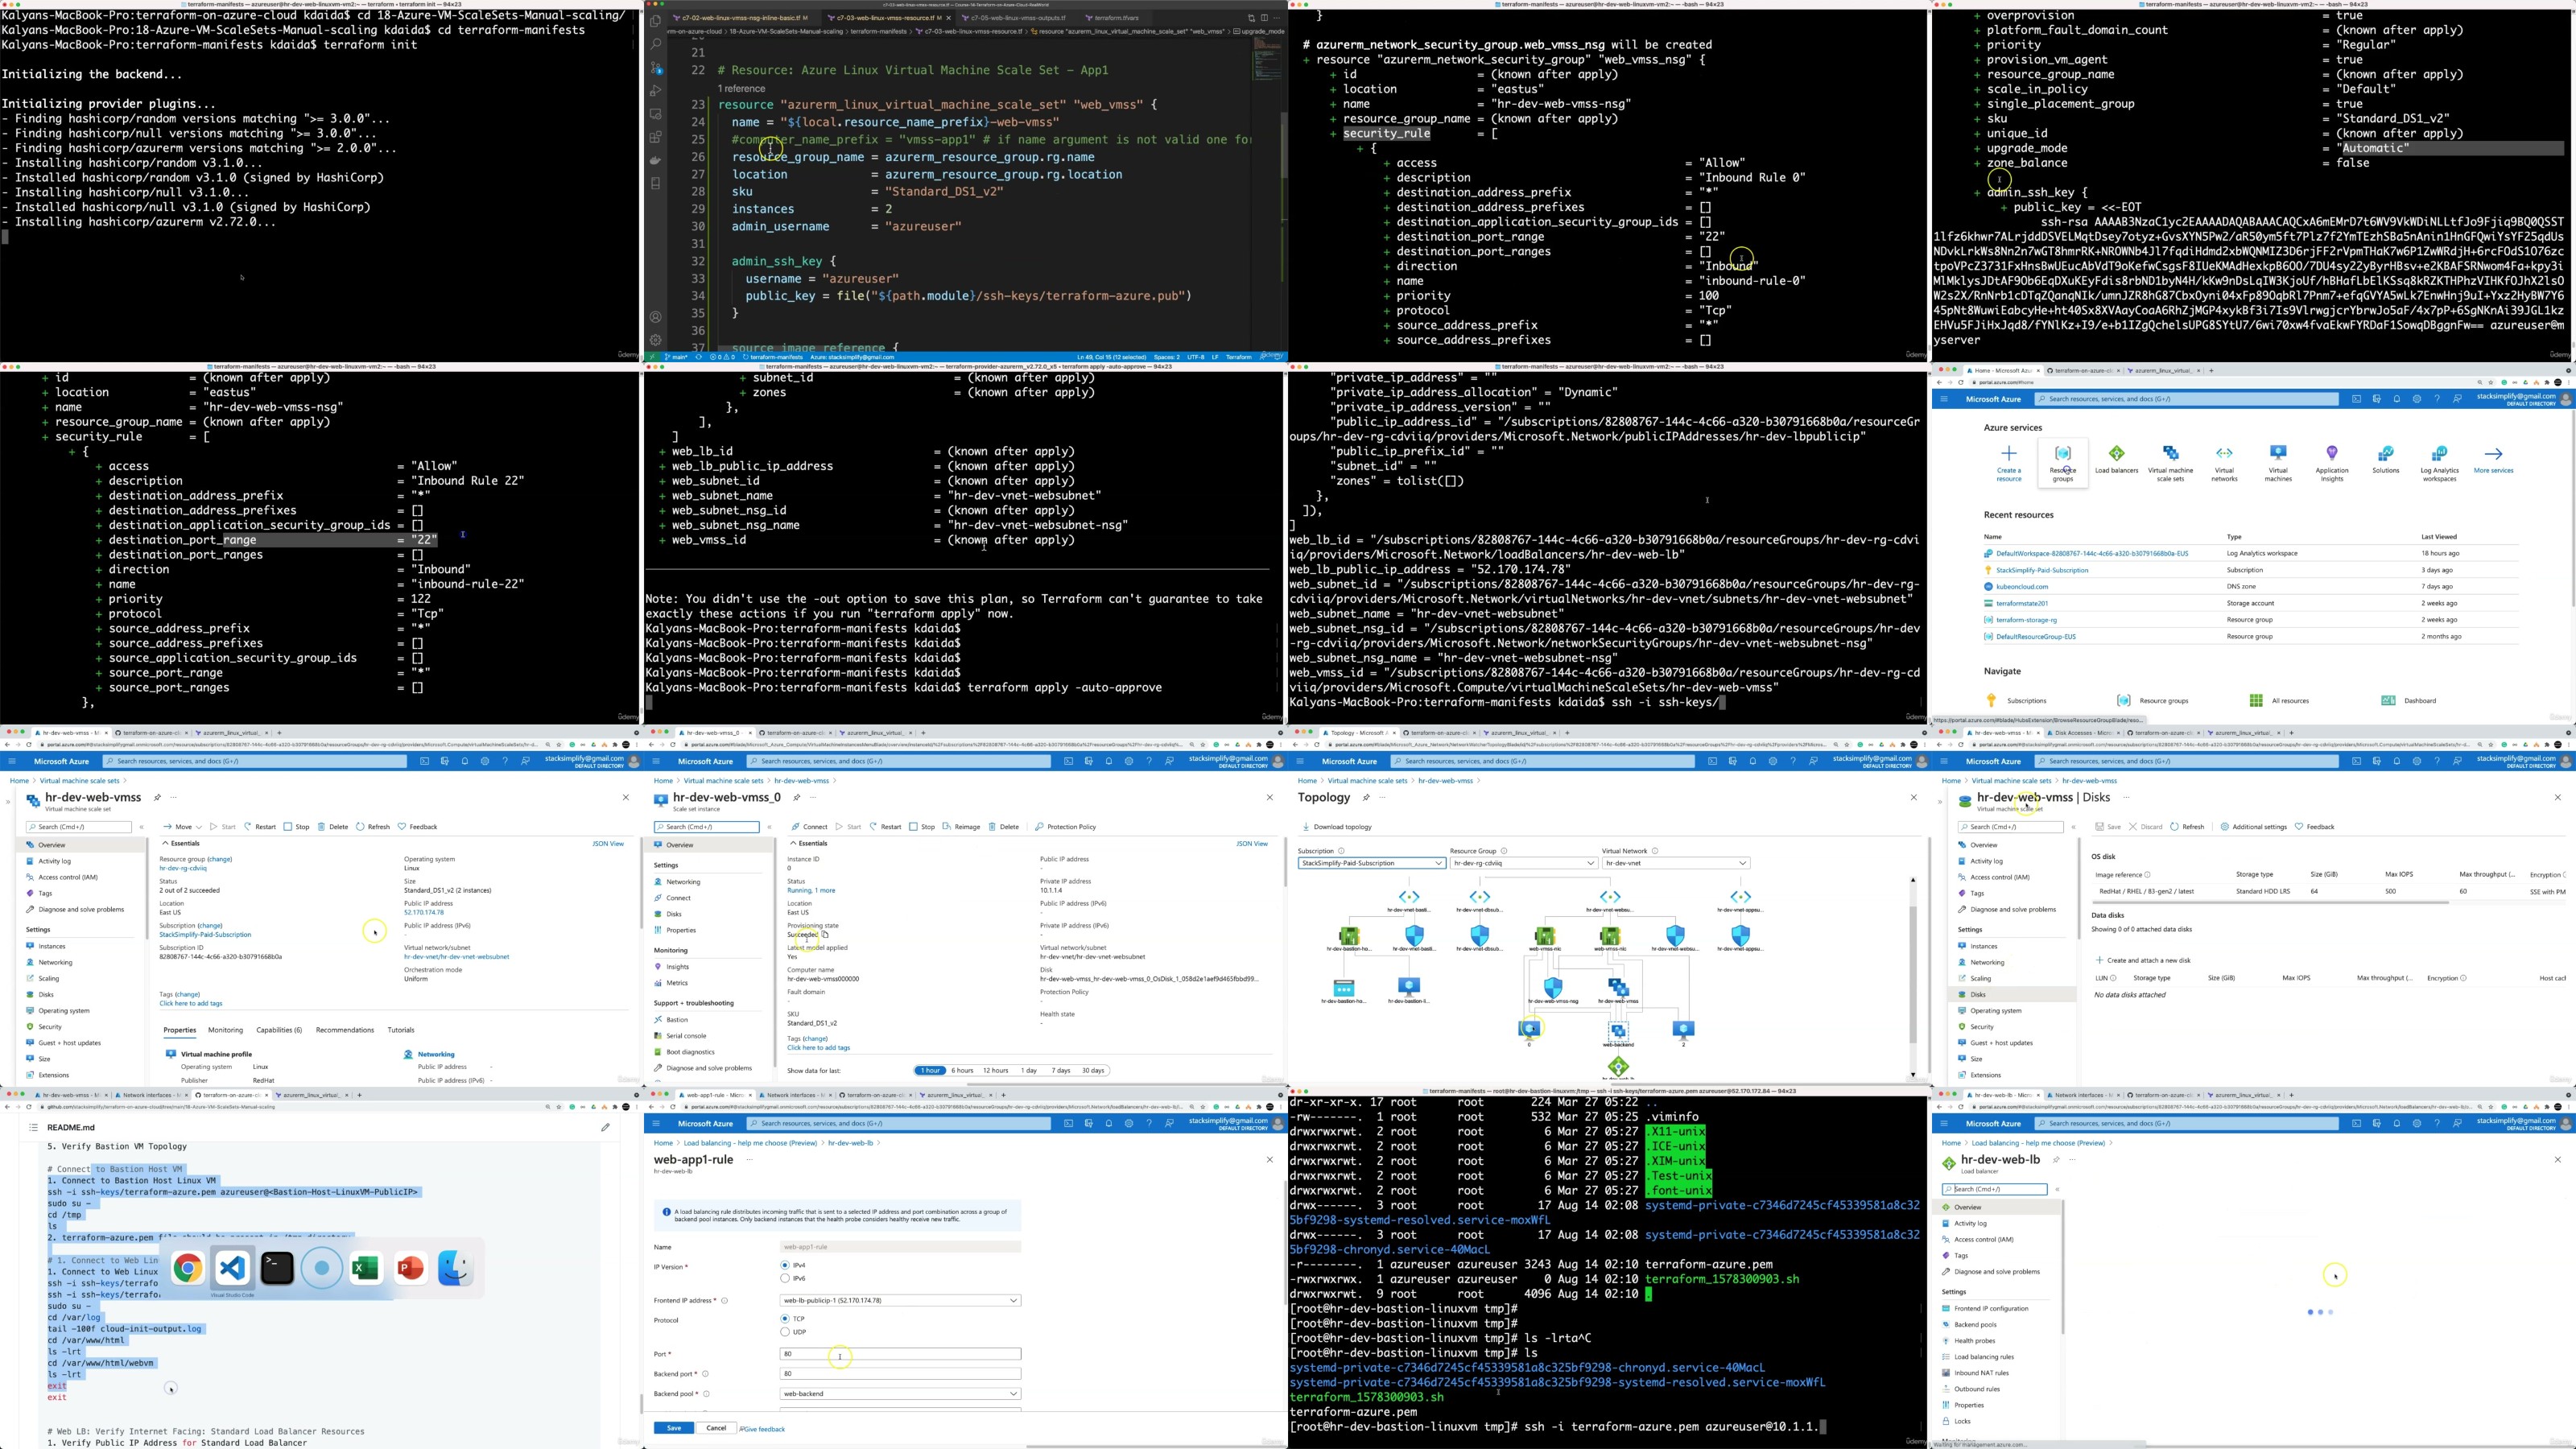Click the Port input field
Screen dimensions: 2576x1449
coord(899,1354)
